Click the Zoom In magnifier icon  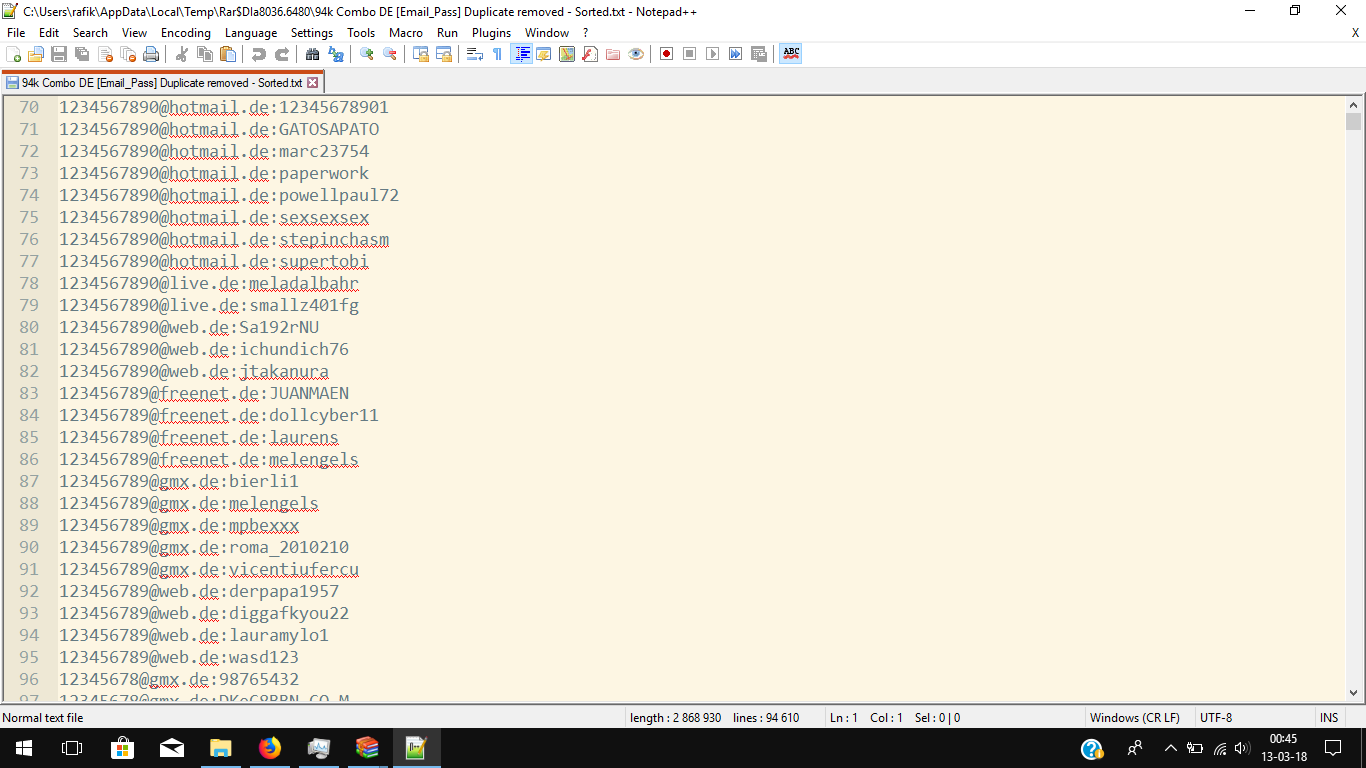367,54
